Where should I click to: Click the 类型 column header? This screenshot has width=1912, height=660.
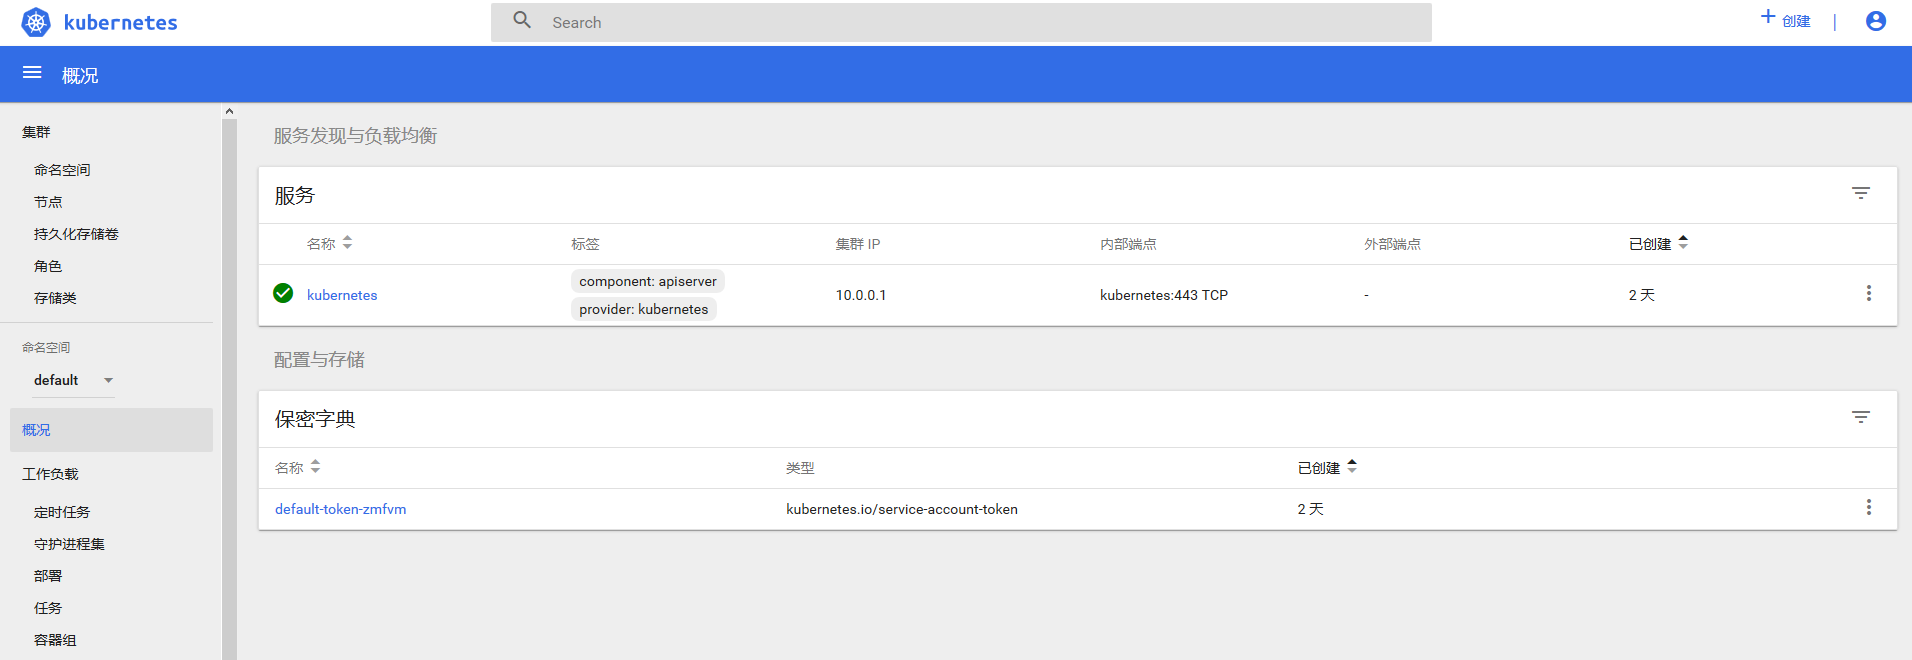800,468
